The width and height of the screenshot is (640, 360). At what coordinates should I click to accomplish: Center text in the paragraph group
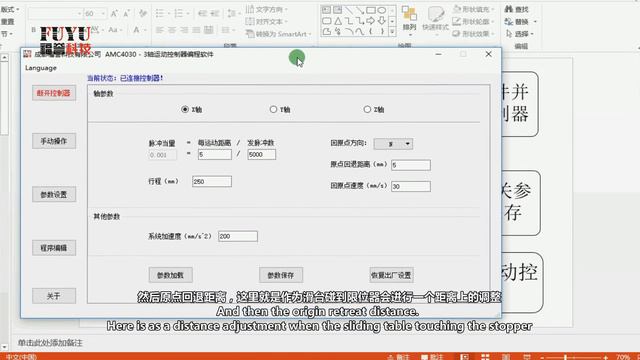click(x=172, y=30)
